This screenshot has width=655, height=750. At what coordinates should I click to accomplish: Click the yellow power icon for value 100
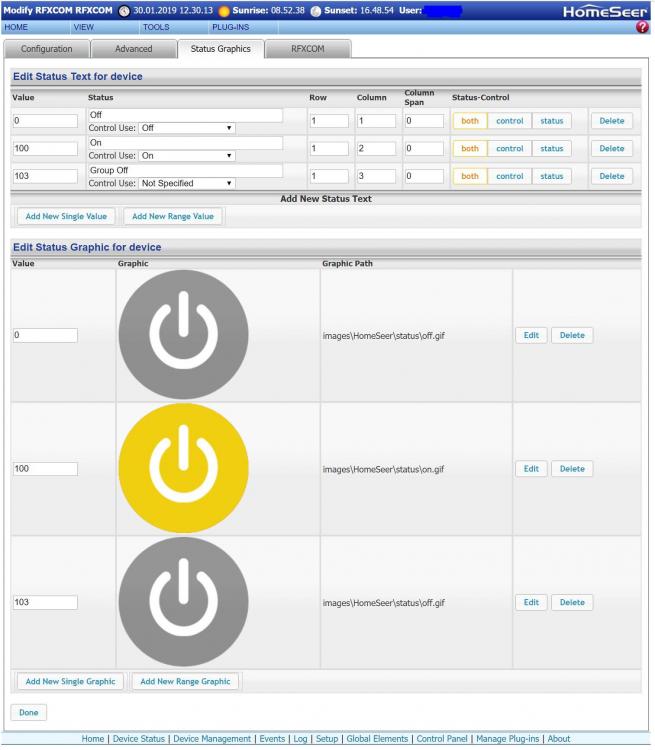click(183, 468)
